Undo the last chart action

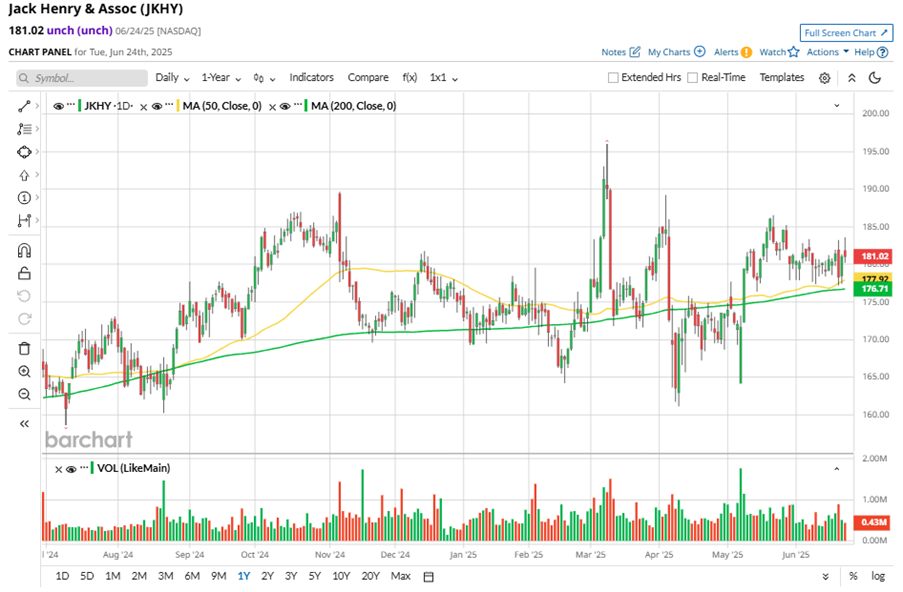pos(24,297)
